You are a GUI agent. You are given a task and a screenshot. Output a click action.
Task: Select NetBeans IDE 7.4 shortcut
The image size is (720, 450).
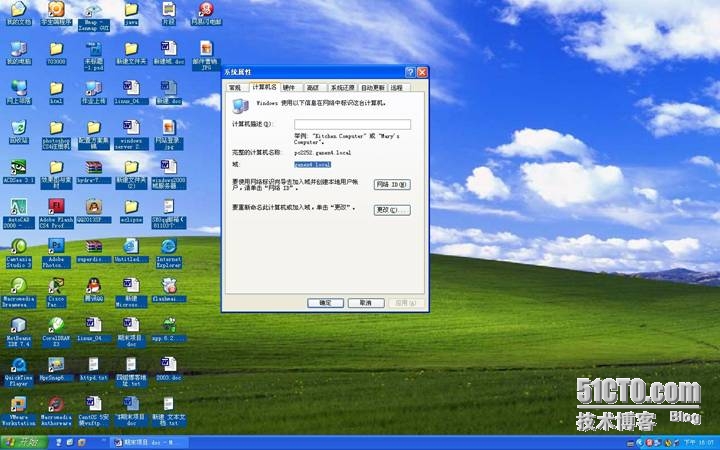pyautogui.click(x=19, y=332)
